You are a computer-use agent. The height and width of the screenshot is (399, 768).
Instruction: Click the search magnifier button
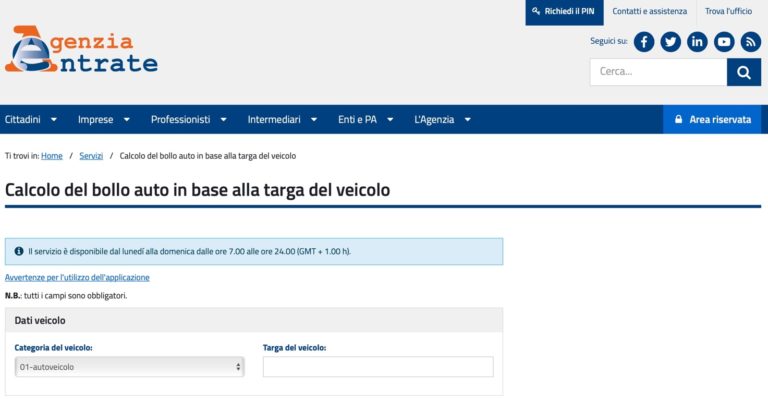(x=744, y=72)
